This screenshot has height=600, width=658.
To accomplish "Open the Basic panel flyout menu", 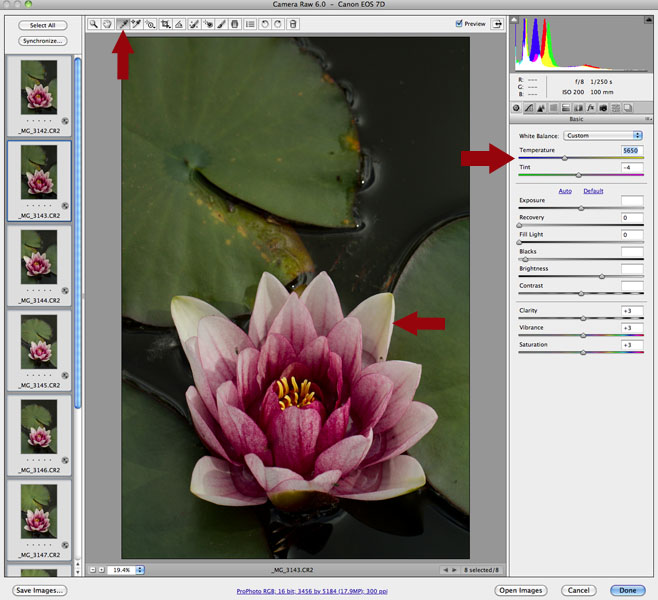I will tap(648, 119).
